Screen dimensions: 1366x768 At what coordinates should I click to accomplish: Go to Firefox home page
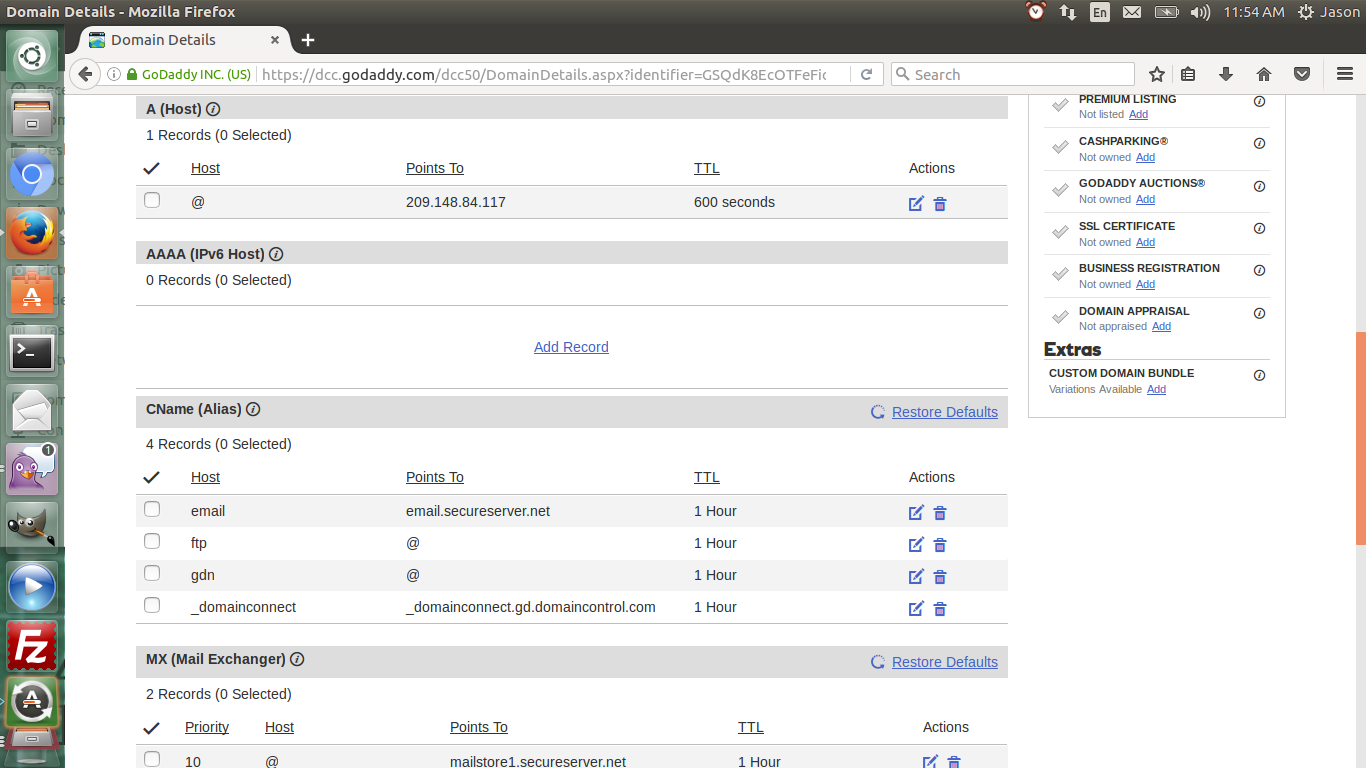point(1264,74)
